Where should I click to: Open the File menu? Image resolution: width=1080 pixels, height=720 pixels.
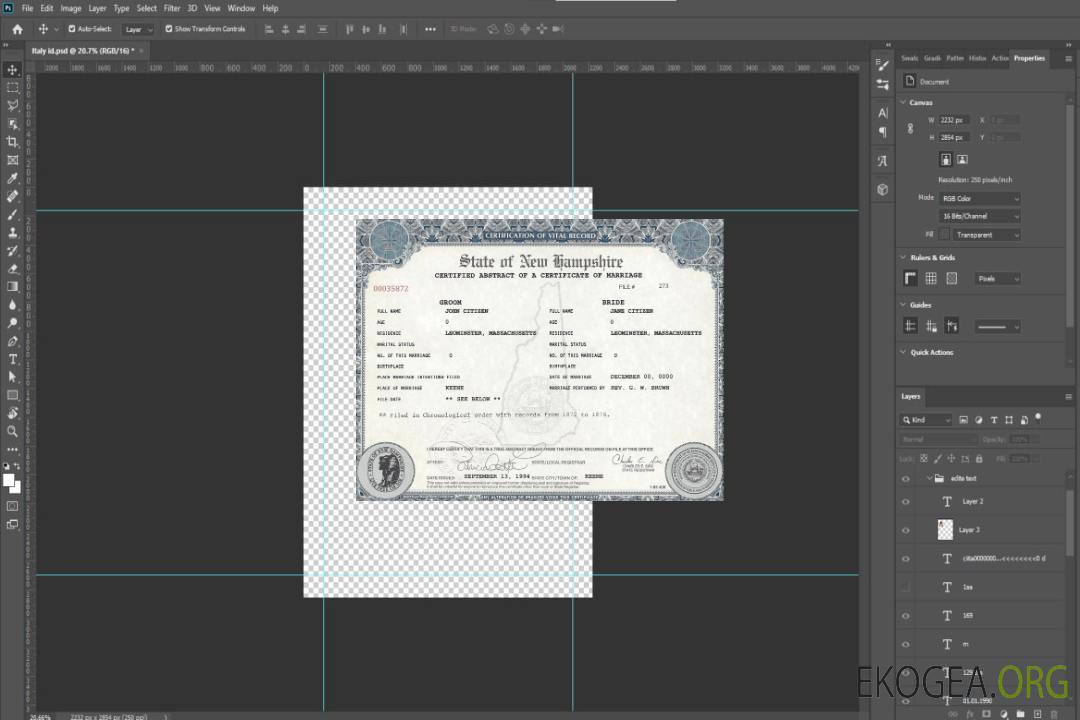click(x=28, y=8)
